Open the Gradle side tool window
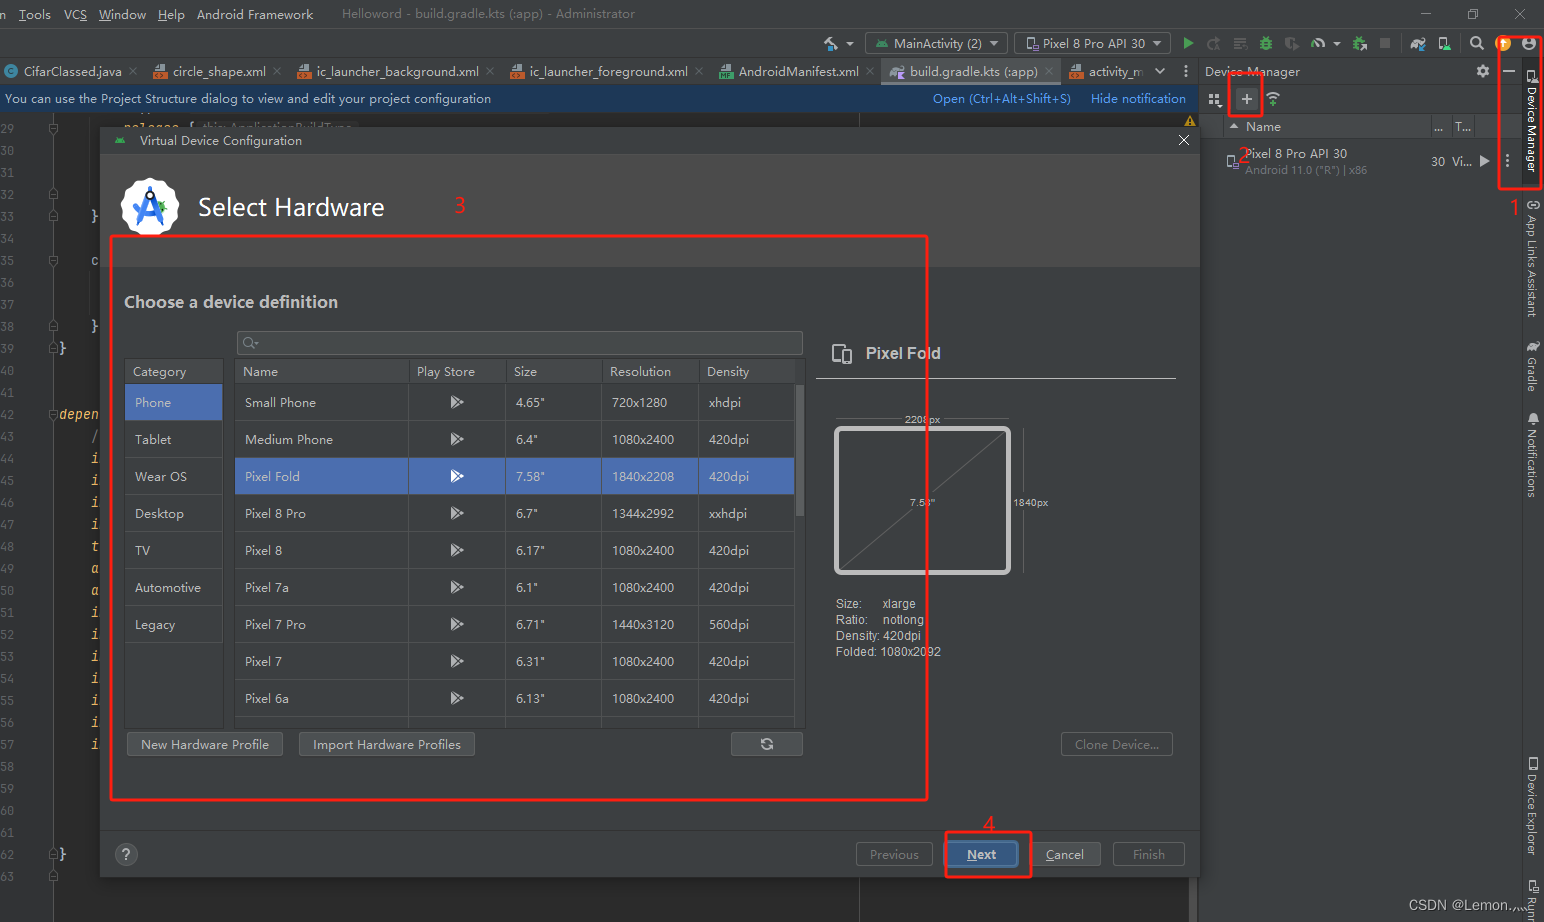Image resolution: width=1544 pixels, height=922 pixels. (x=1531, y=366)
